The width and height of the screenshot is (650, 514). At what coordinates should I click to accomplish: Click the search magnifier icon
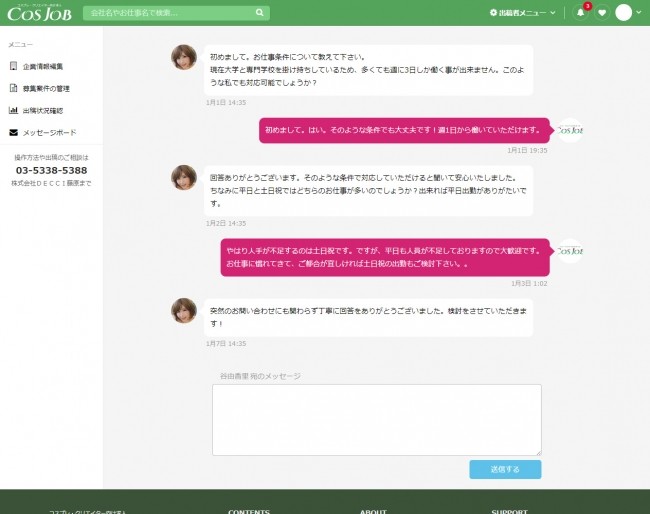260,13
